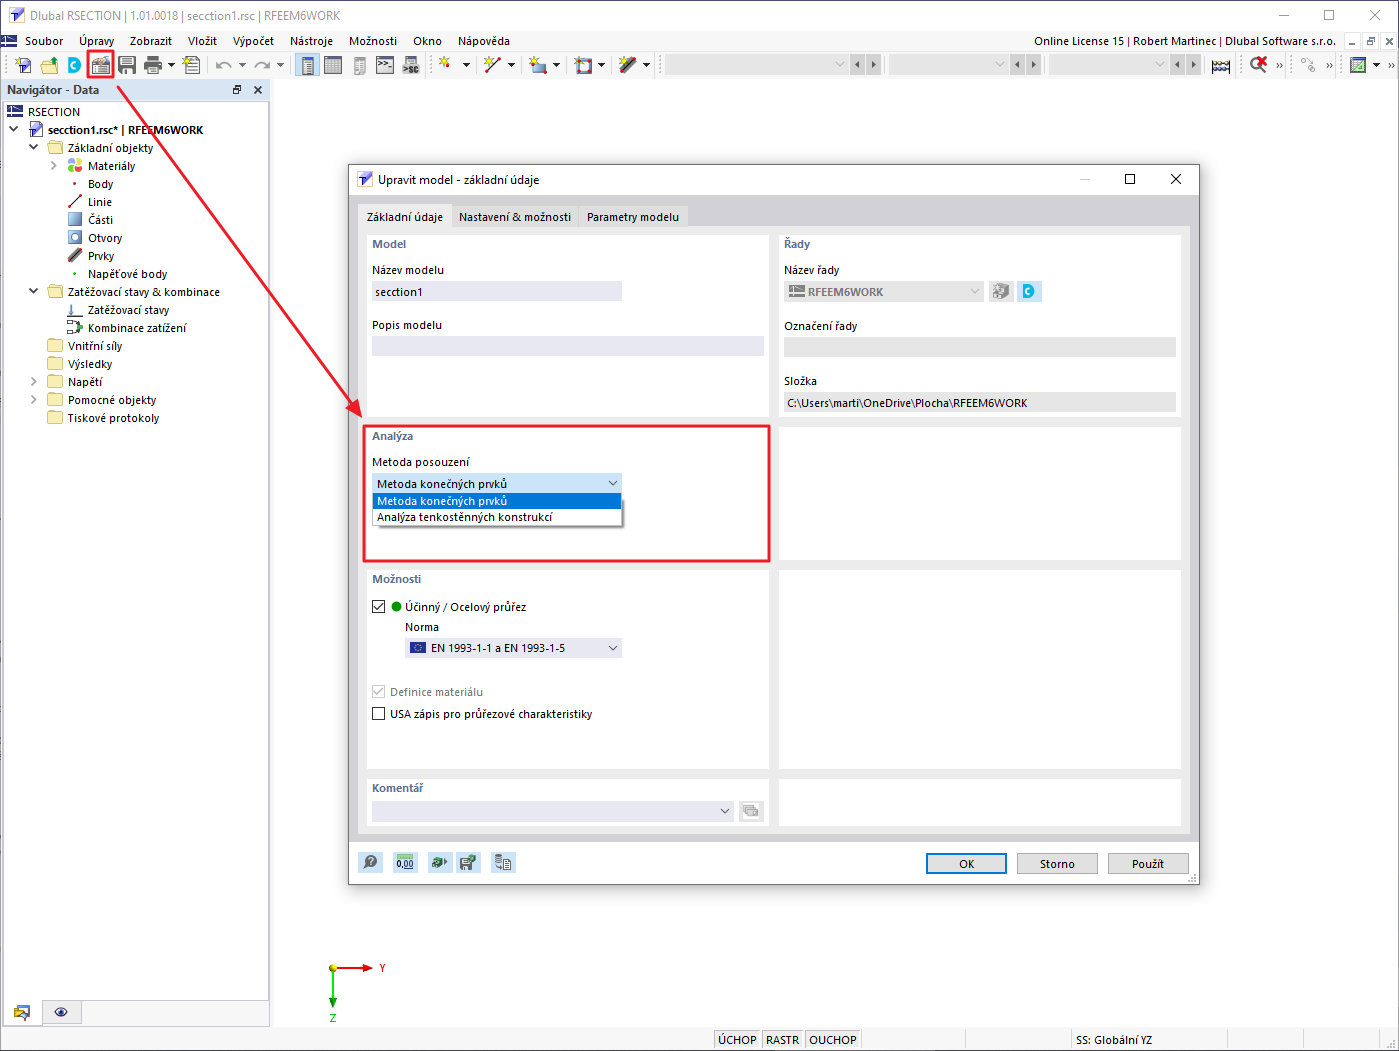Screen dimensions: 1399x1051
Task: Switch to the Parametry modelu tab
Action: [632, 216]
